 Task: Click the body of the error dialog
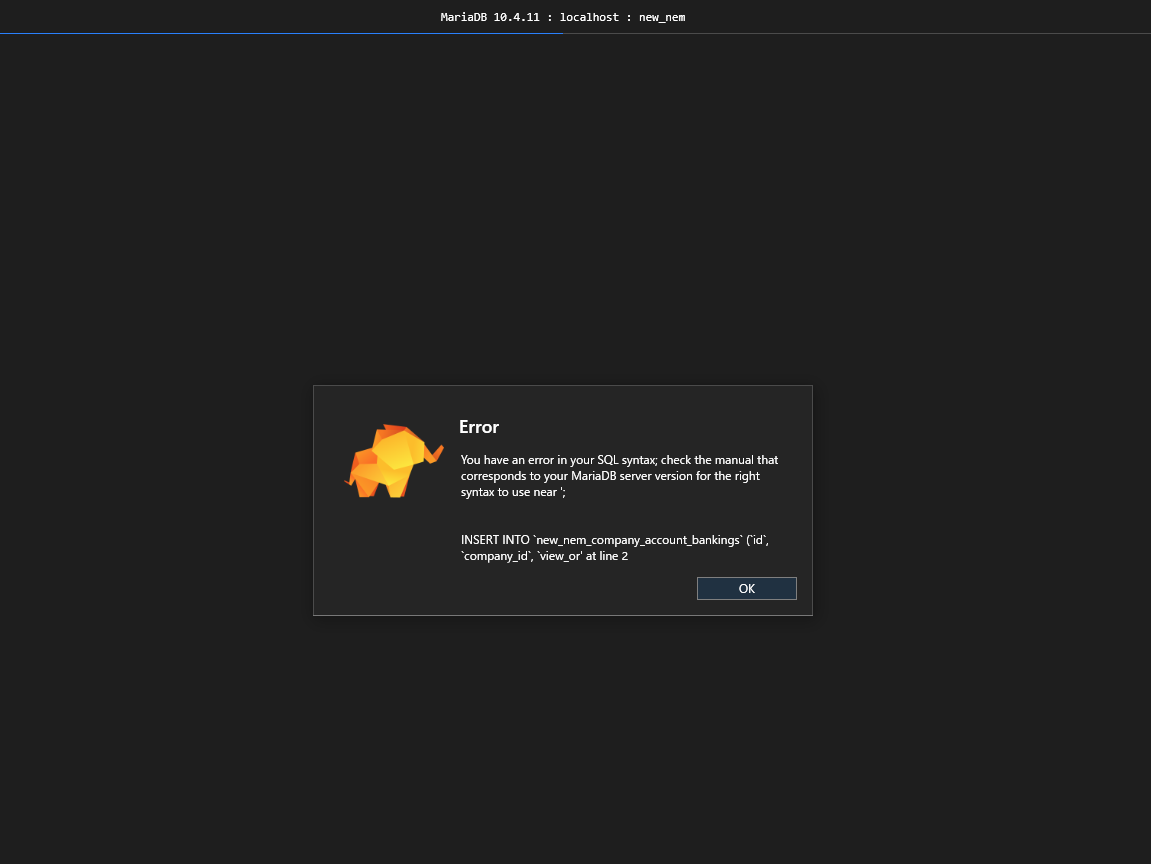click(563, 500)
